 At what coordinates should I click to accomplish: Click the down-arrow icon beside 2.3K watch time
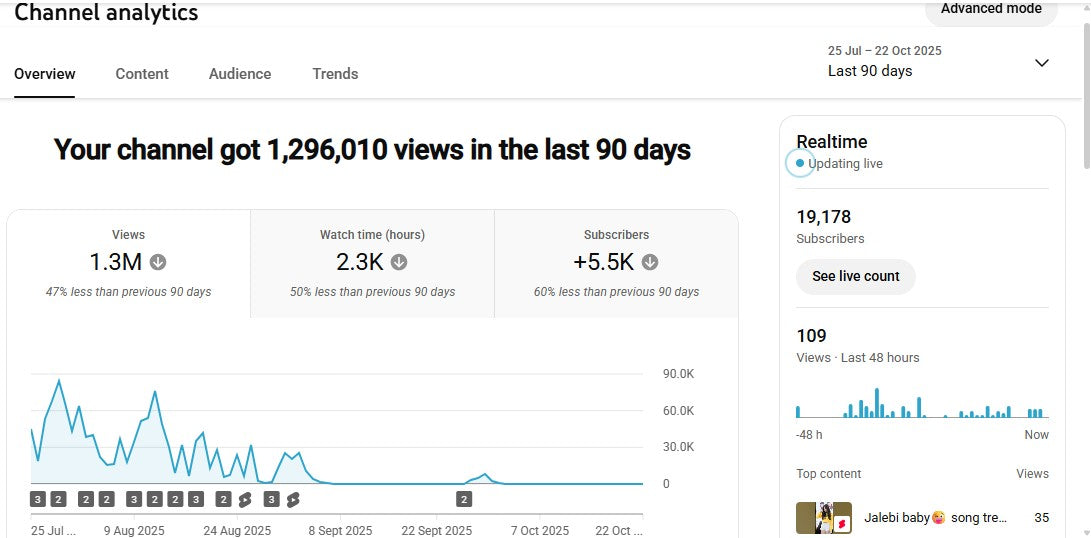(x=399, y=262)
